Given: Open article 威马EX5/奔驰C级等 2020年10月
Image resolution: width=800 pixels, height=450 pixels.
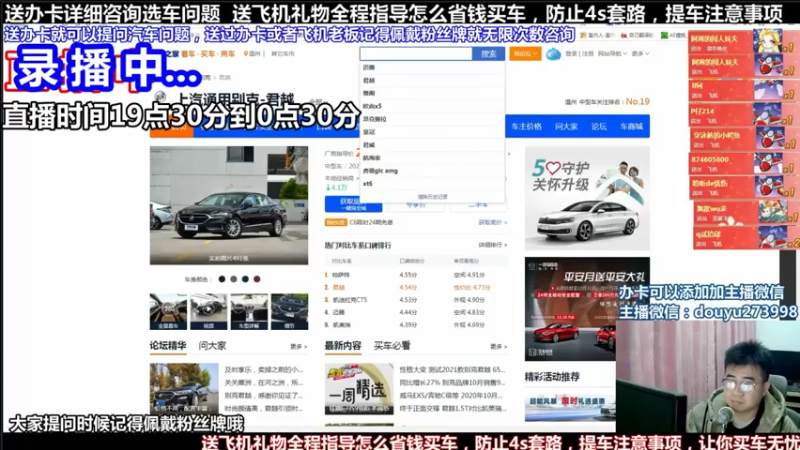Looking at the screenshot, I should (451, 395).
